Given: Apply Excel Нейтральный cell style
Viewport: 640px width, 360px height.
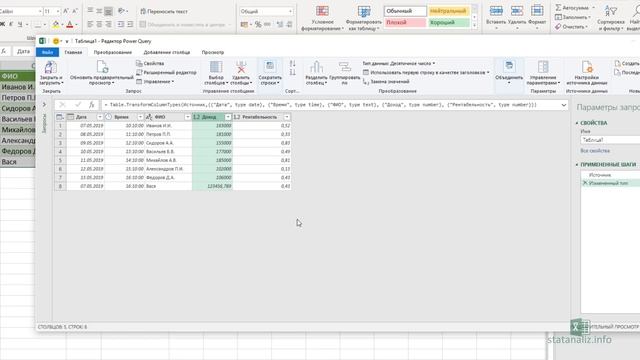Looking at the screenshot, I should [x=449, y=11].
